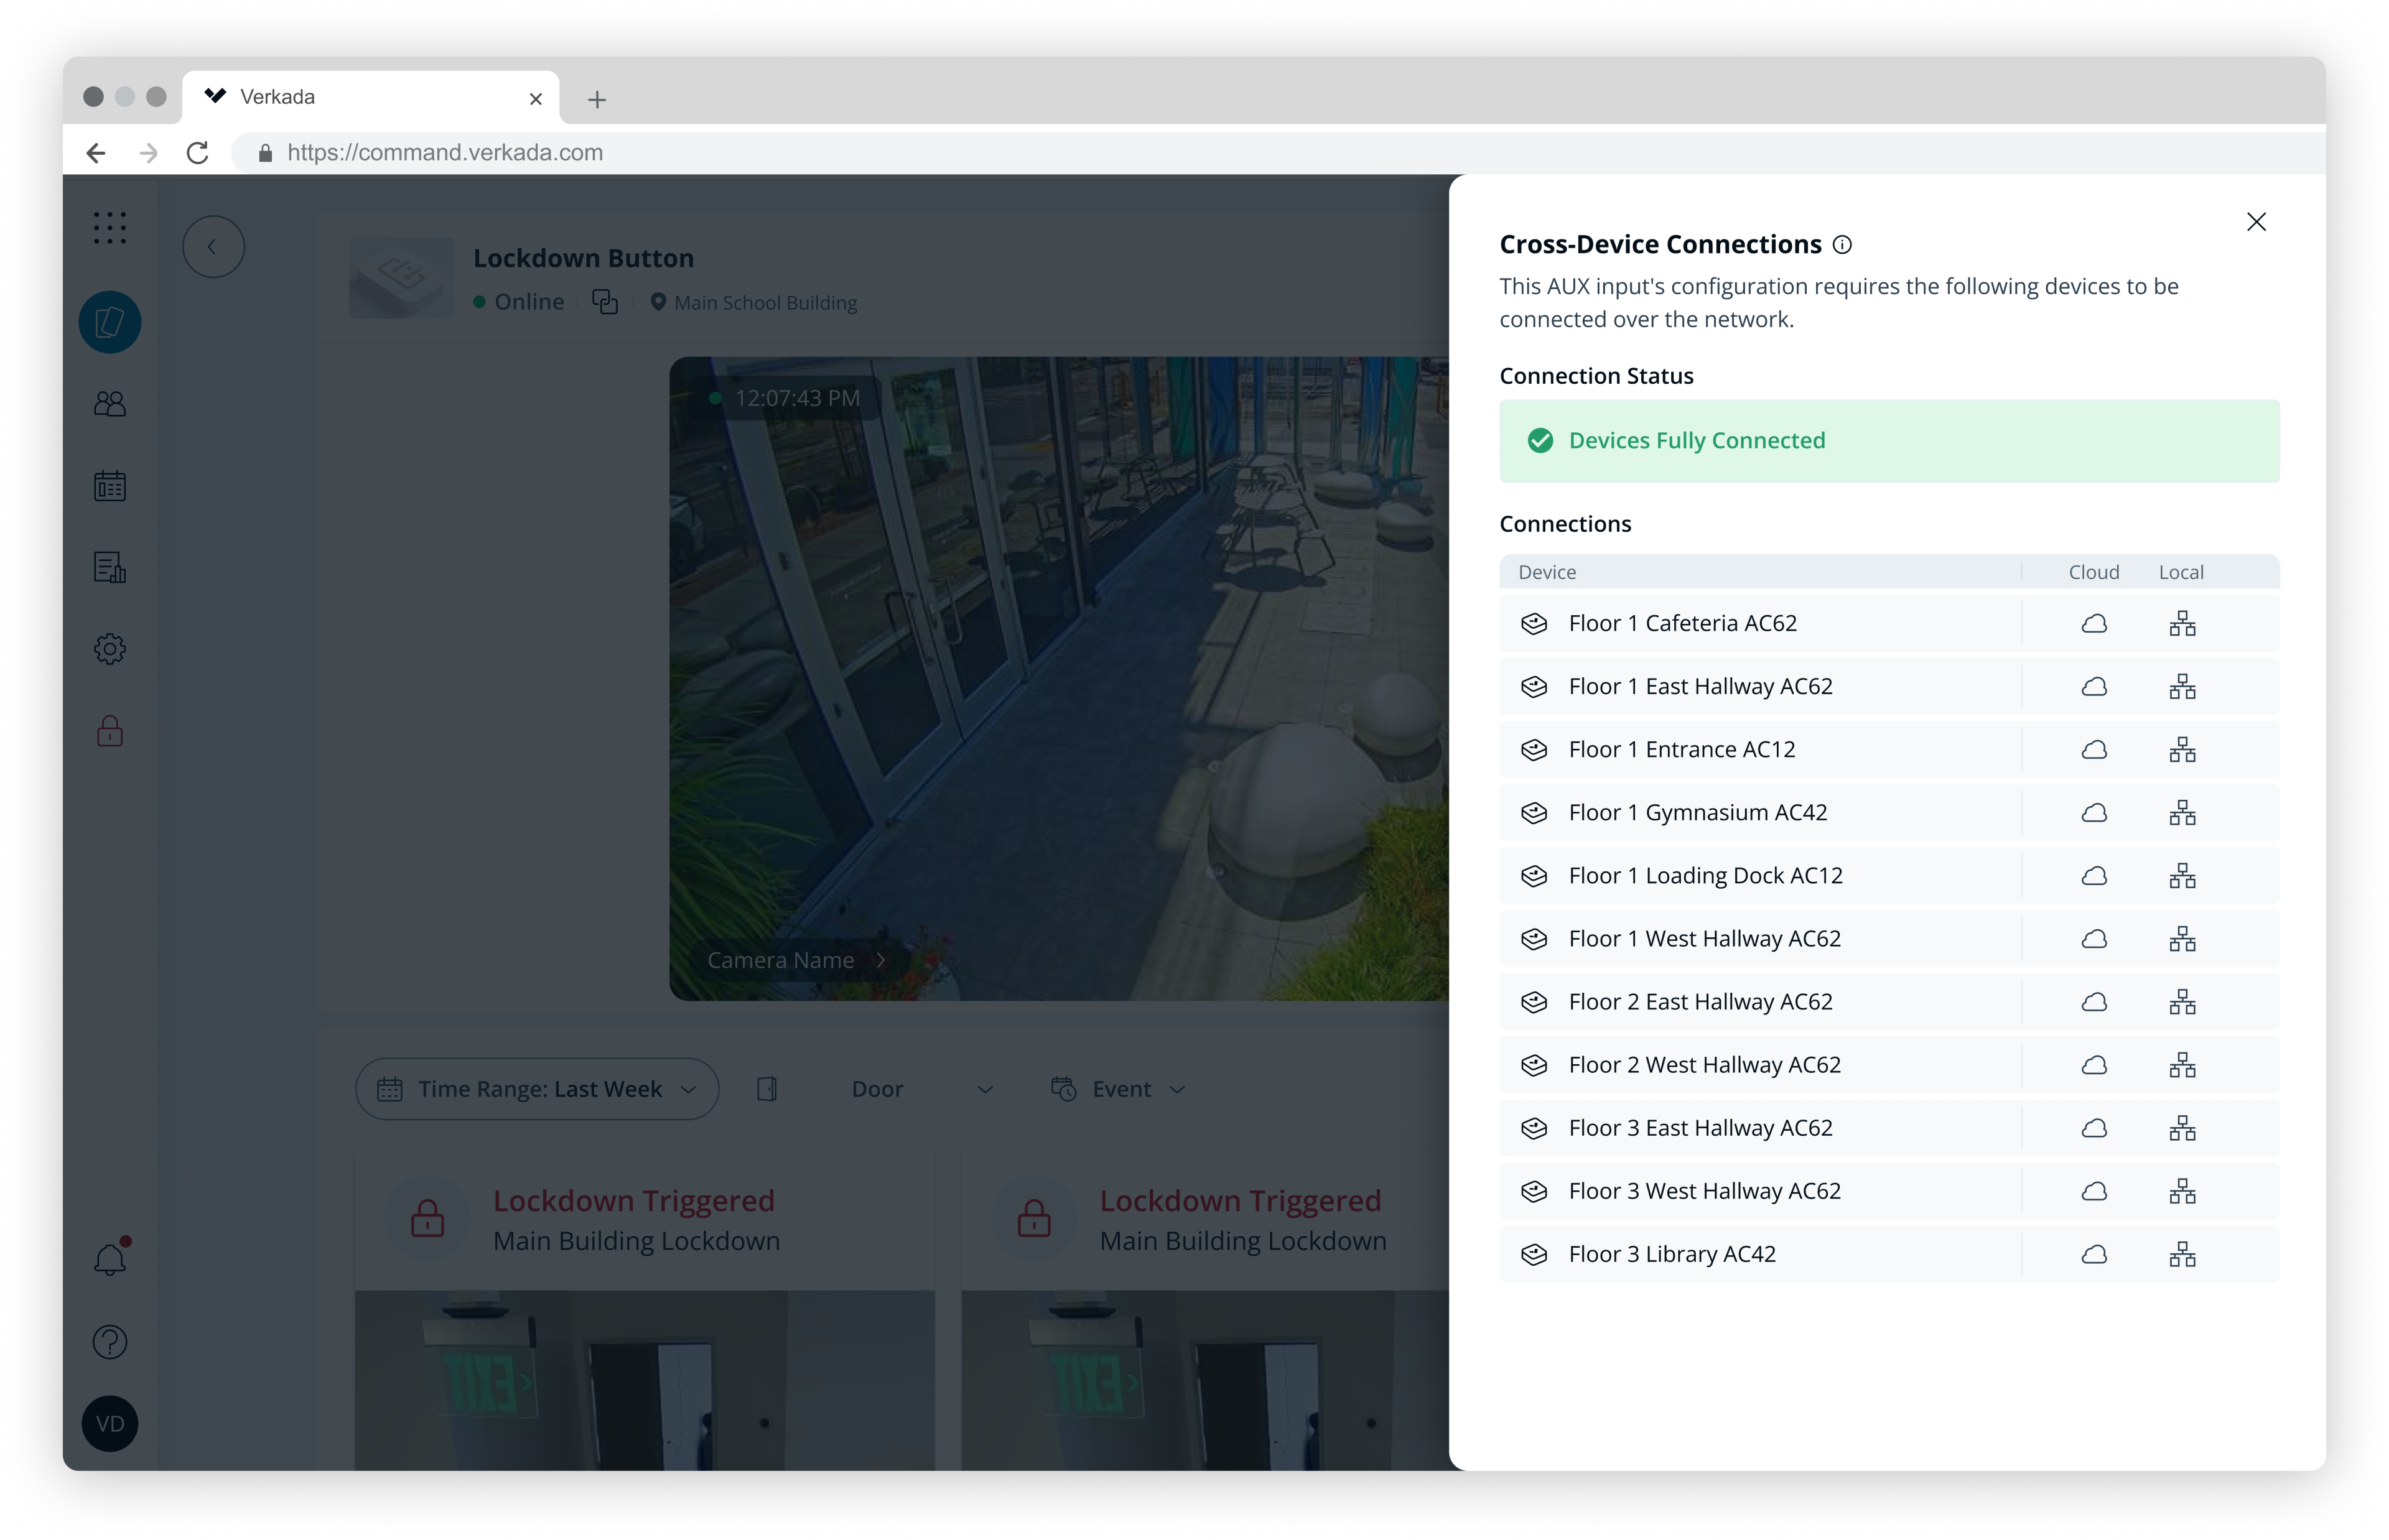
Task: Open the calendar/events sidebar icon
Action: click(110, 486)
